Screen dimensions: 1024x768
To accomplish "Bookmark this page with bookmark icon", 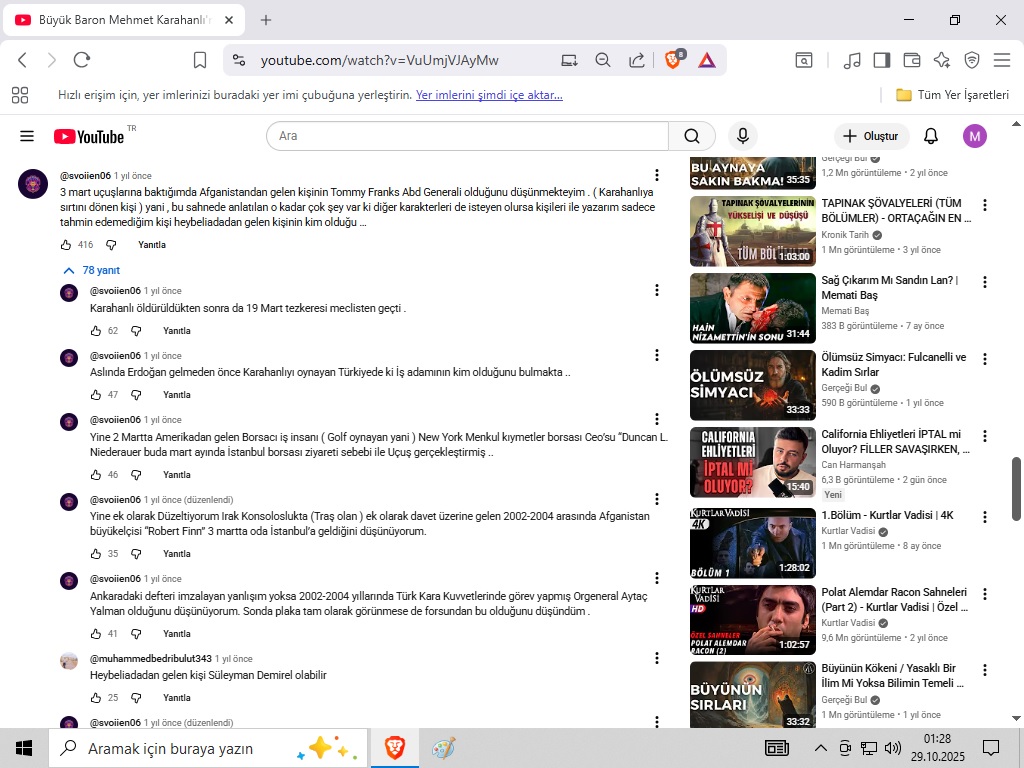I will click(200, 60).
